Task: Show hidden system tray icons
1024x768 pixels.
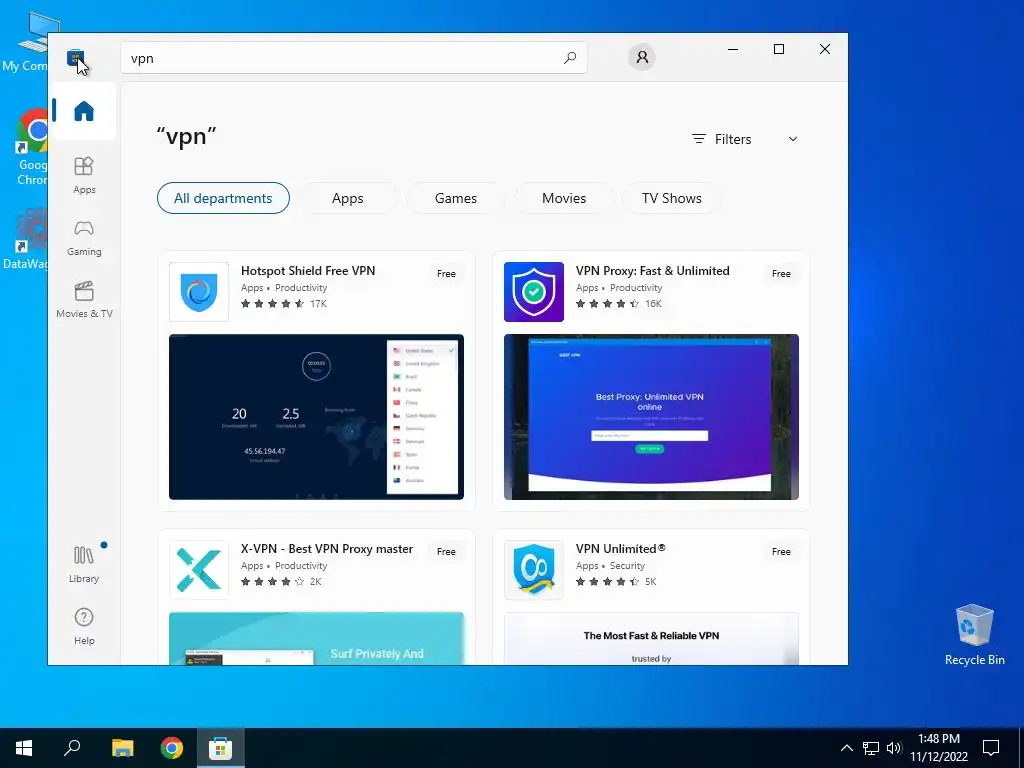Action: [x=846, y=748]
